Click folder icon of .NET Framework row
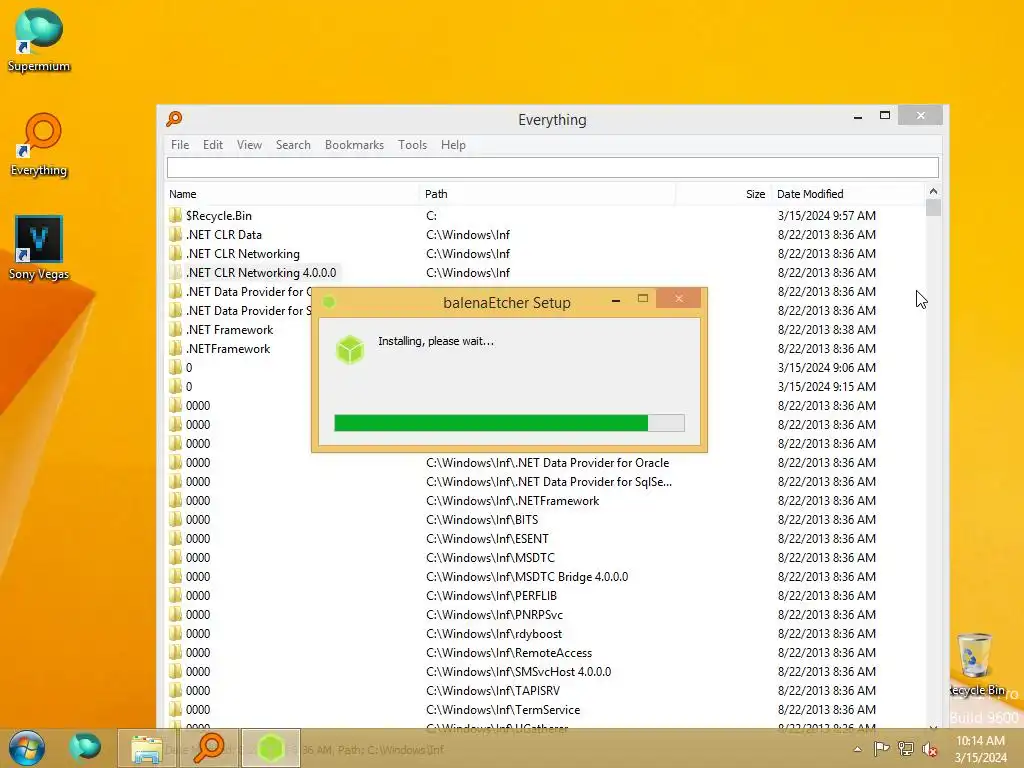The height and width of the screenshot is (768, 1024). 175,330
